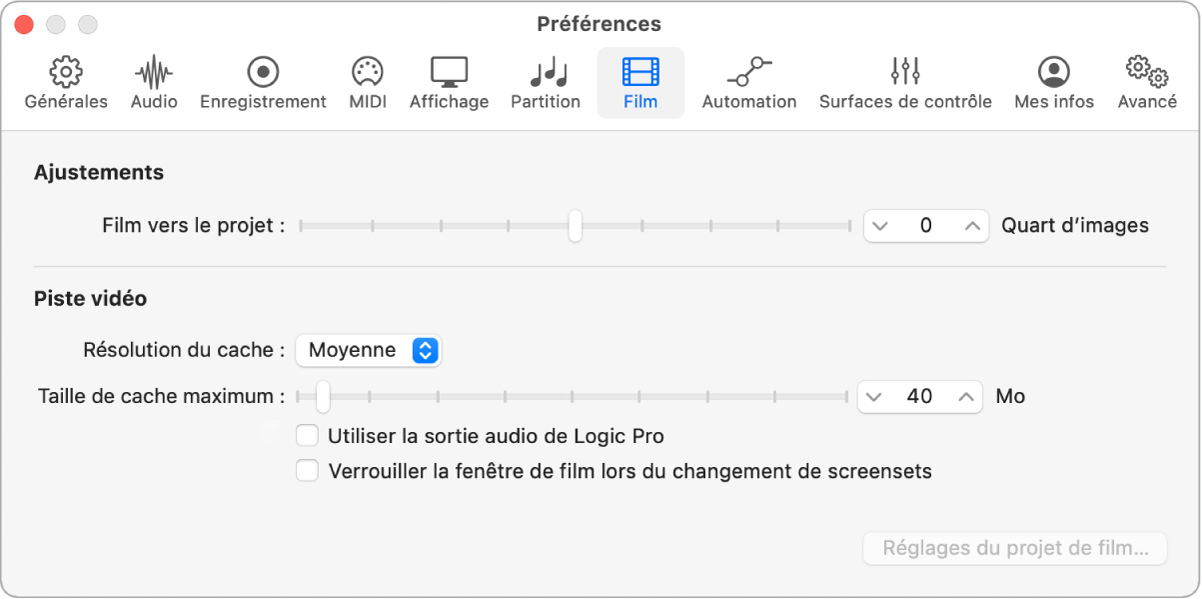Viewport: 1202px width, 599px height.
Task: Enable Utiliser la sortie audio de Logic Pro
Action: point(308,436)
